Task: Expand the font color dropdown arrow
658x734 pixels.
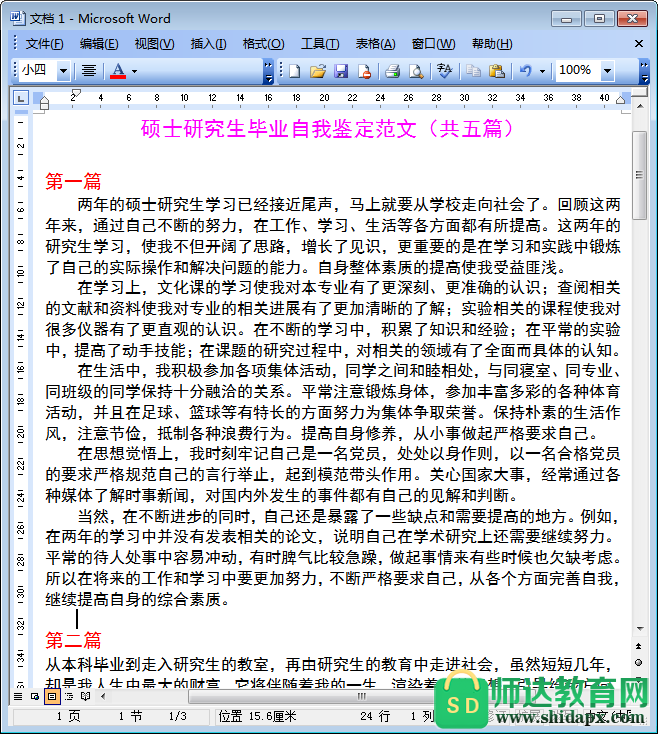Action: click(134, 71)
